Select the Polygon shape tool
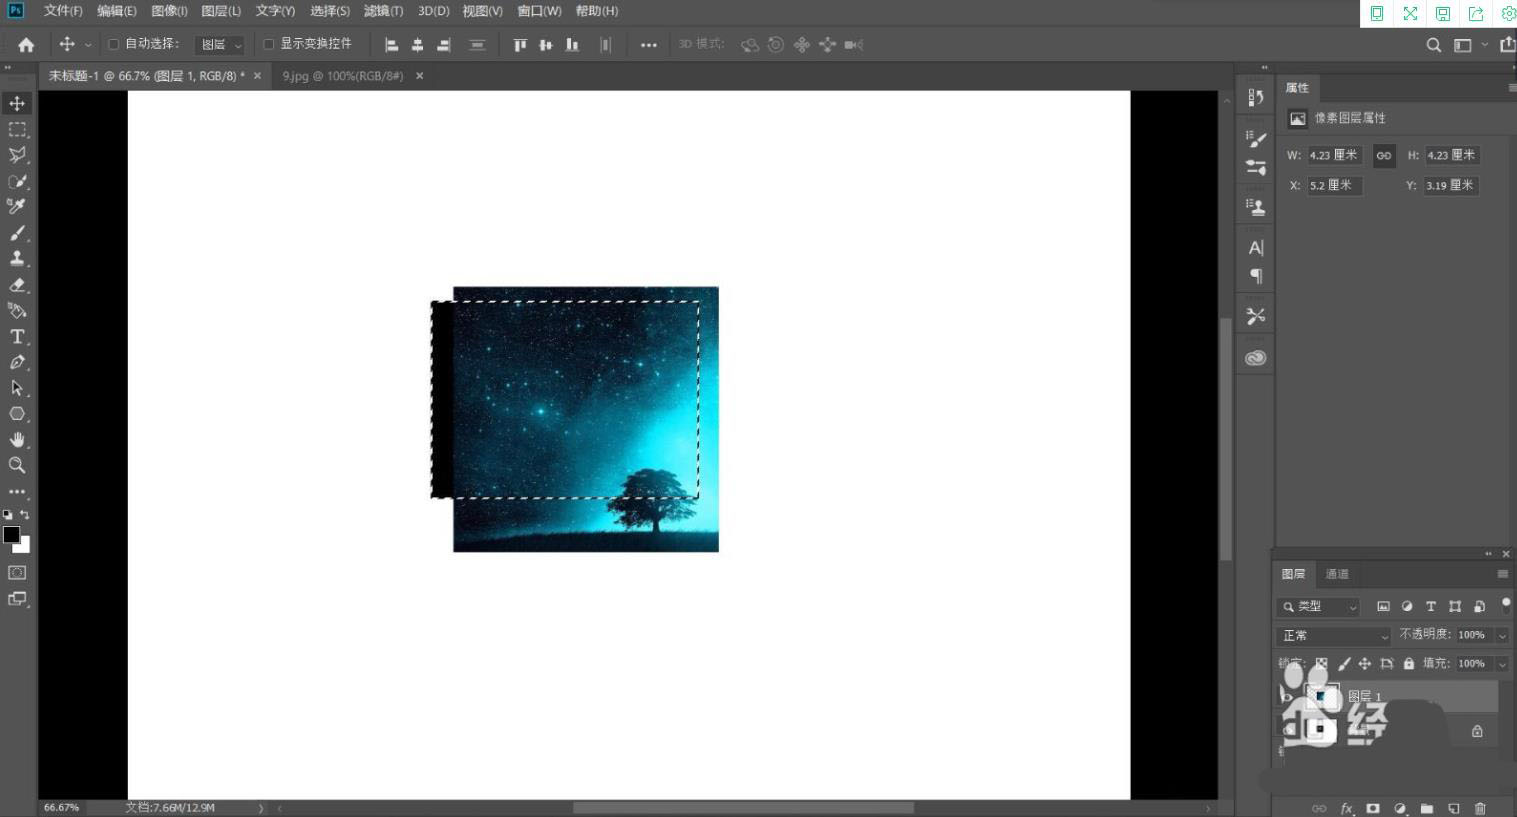Screen dimensions: 1517x817 (x=17, y=414)
